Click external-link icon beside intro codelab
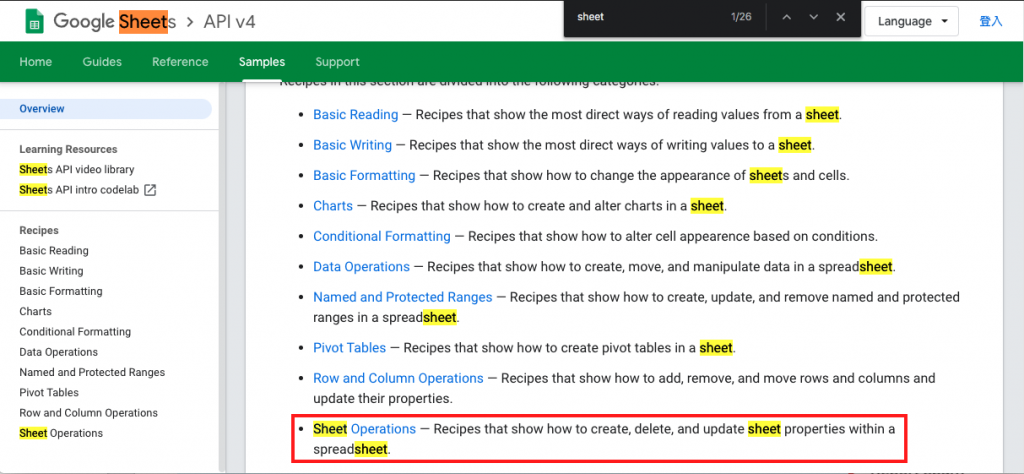The height and width of the screenshot is (474, 1024). [x=150, y=190]
